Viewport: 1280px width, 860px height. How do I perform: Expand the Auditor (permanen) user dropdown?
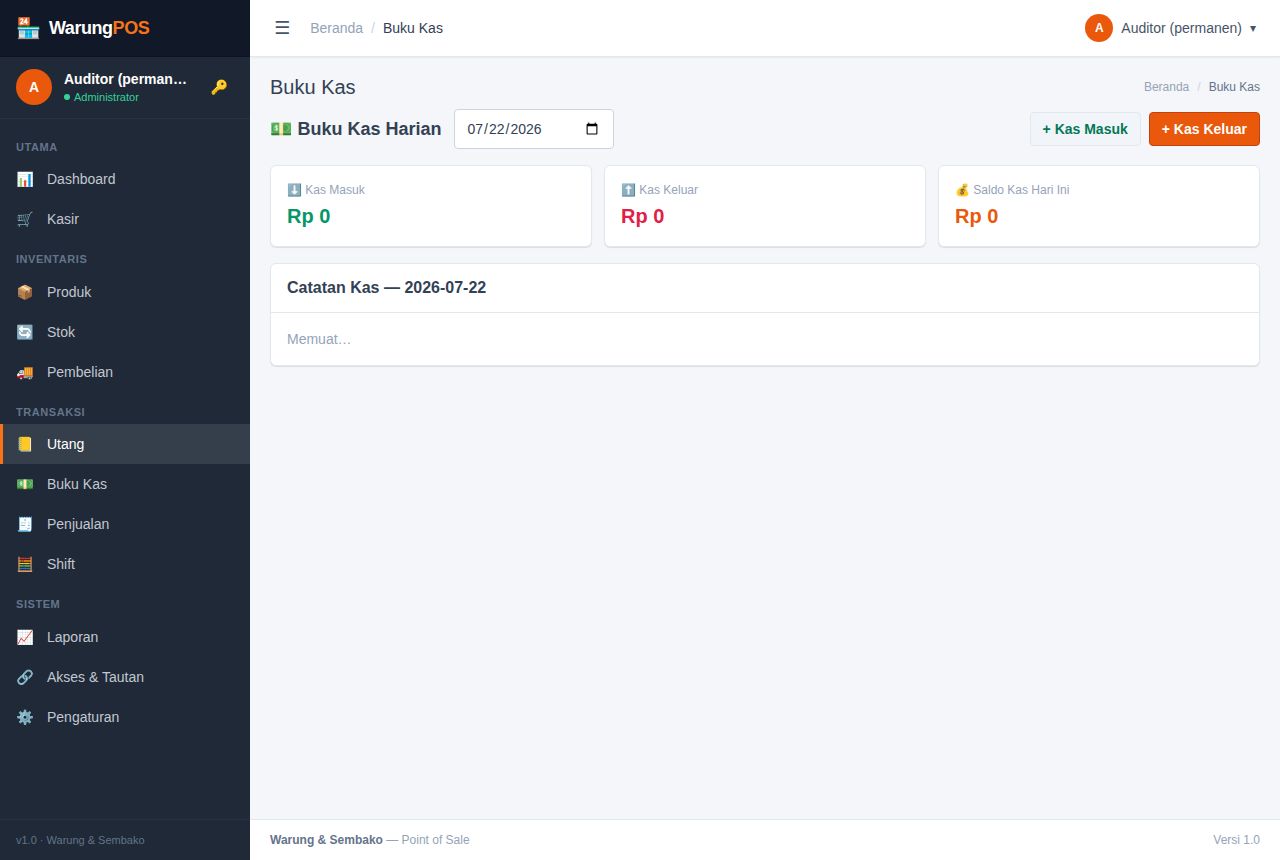[x=1170, y=28]
